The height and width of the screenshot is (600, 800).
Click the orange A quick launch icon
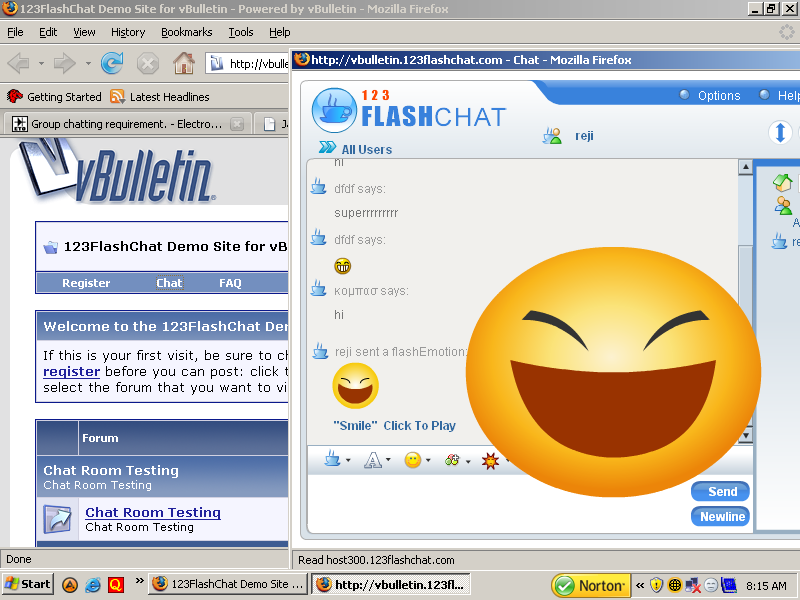(70, 585)
